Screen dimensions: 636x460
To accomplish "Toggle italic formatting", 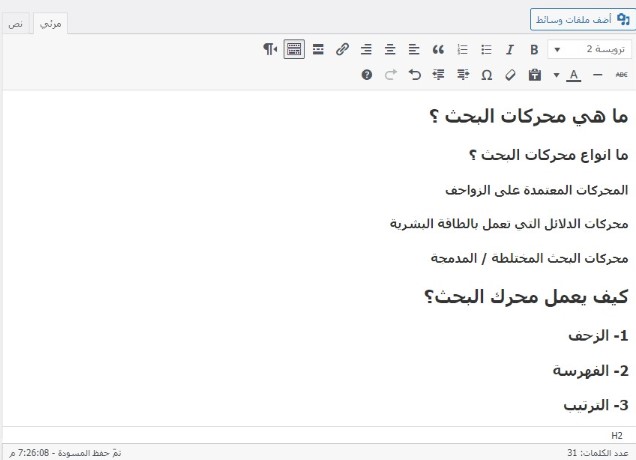I will (510, 49).
